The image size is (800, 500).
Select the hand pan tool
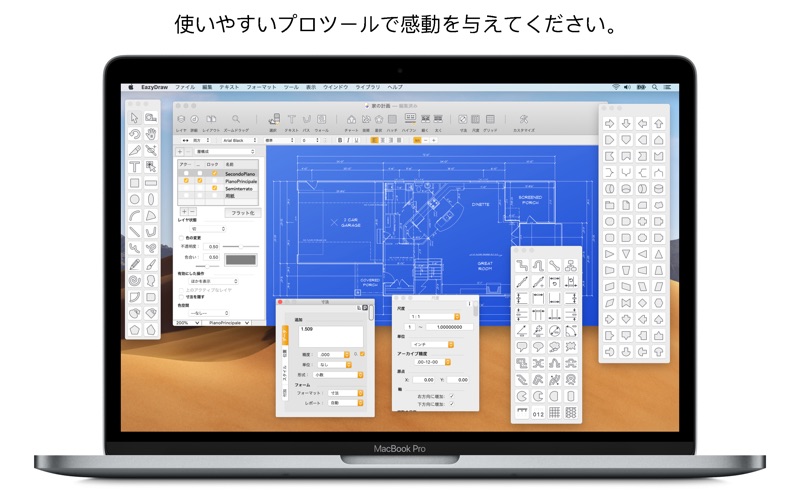(151, 134)
